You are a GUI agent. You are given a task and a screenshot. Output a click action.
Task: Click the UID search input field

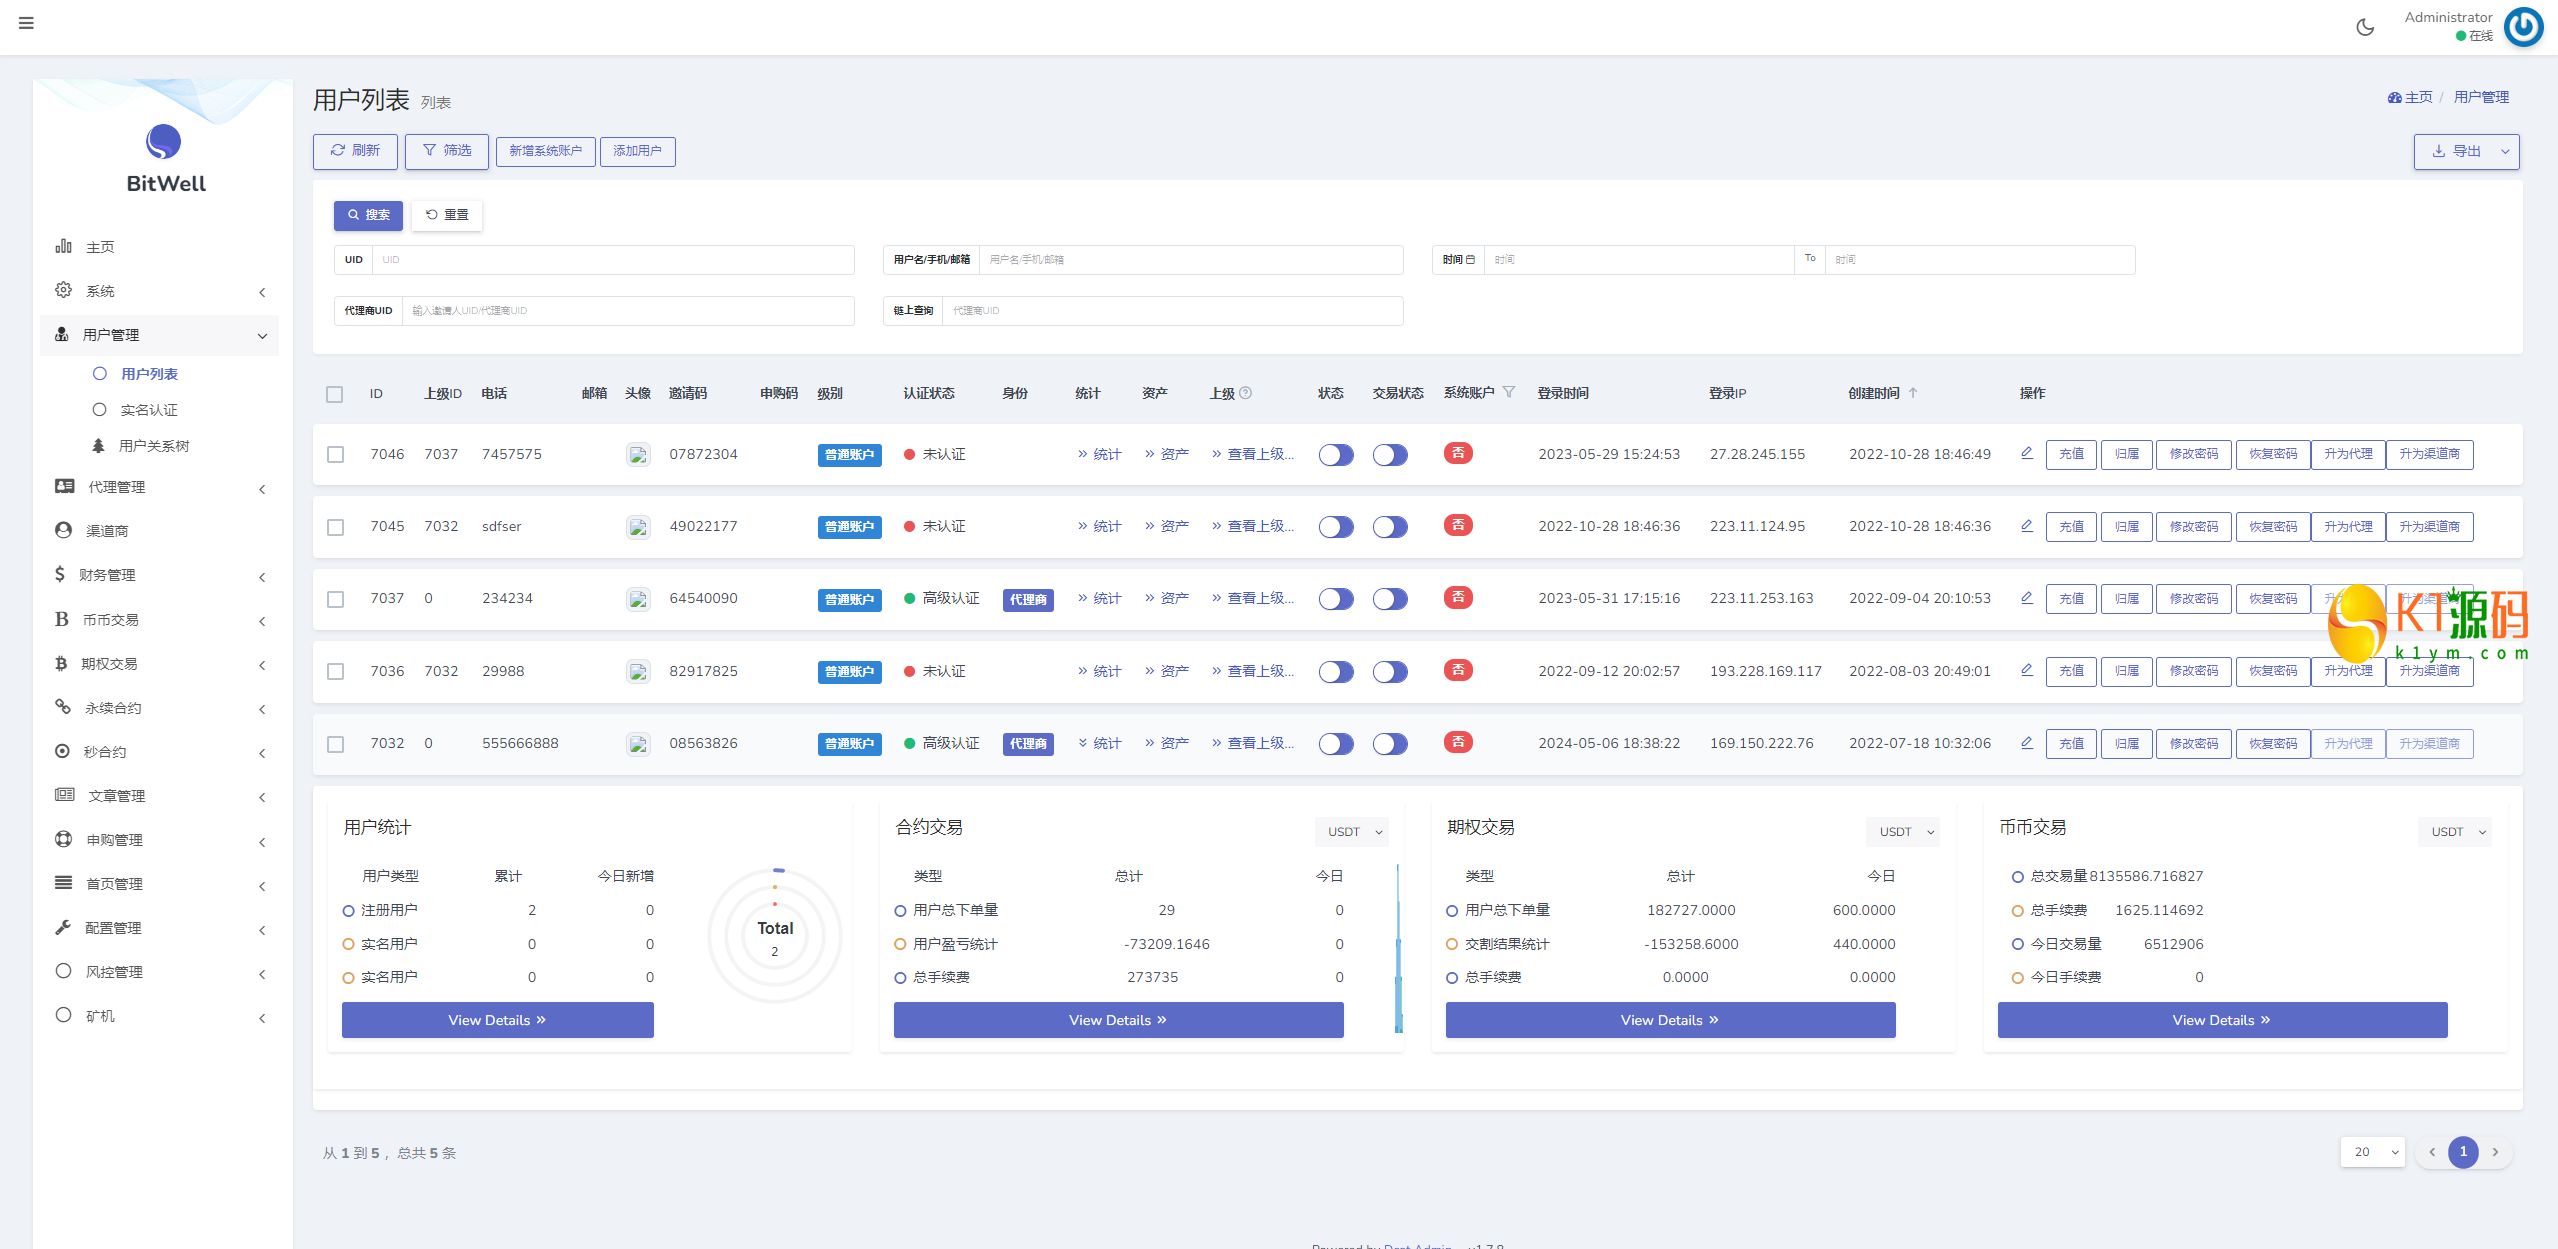tap(612, 260)
